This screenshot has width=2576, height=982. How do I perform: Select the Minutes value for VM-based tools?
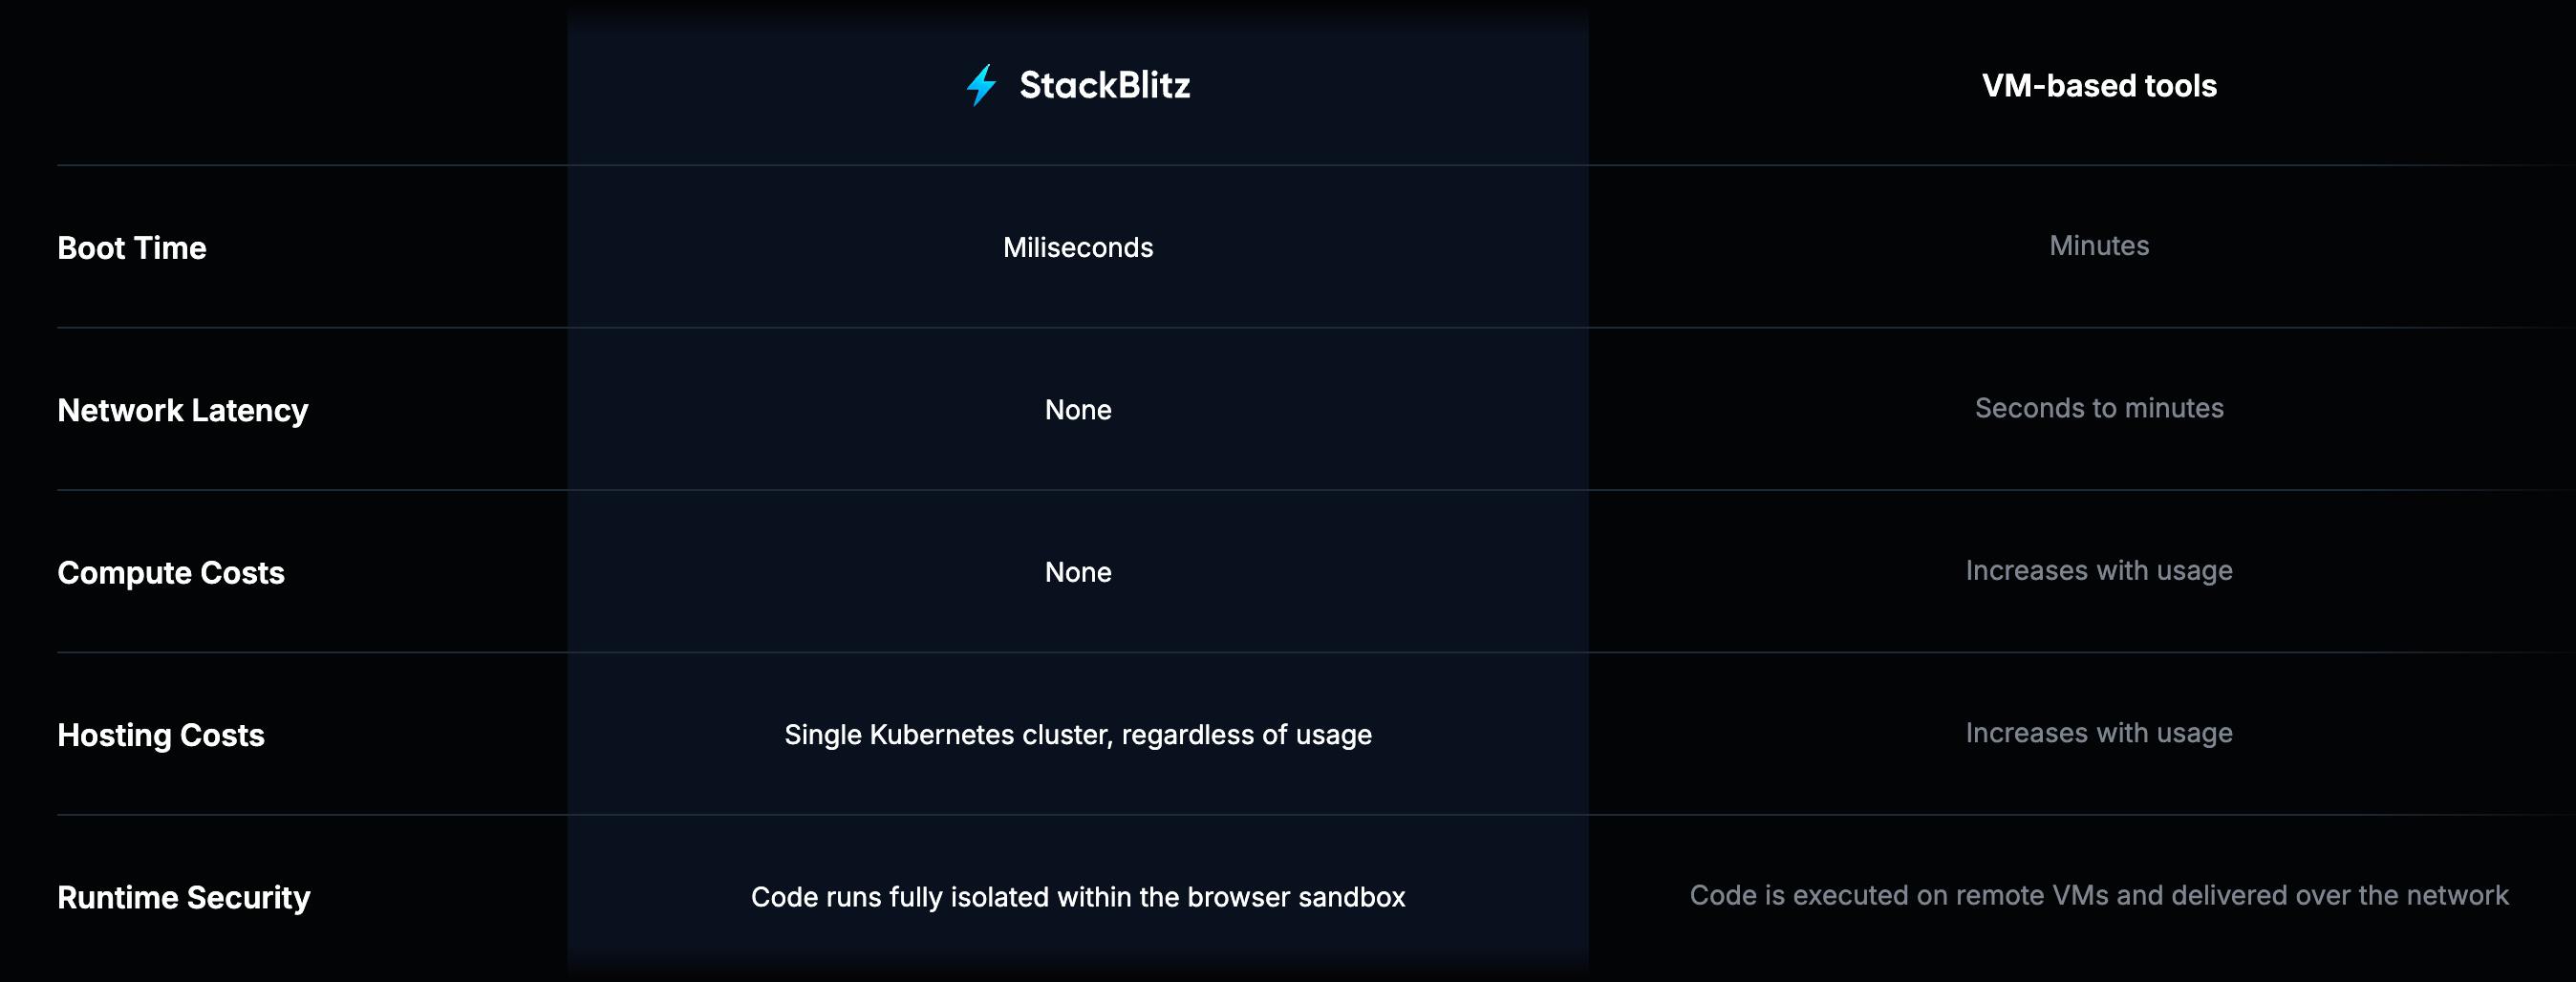point(2099,246)
